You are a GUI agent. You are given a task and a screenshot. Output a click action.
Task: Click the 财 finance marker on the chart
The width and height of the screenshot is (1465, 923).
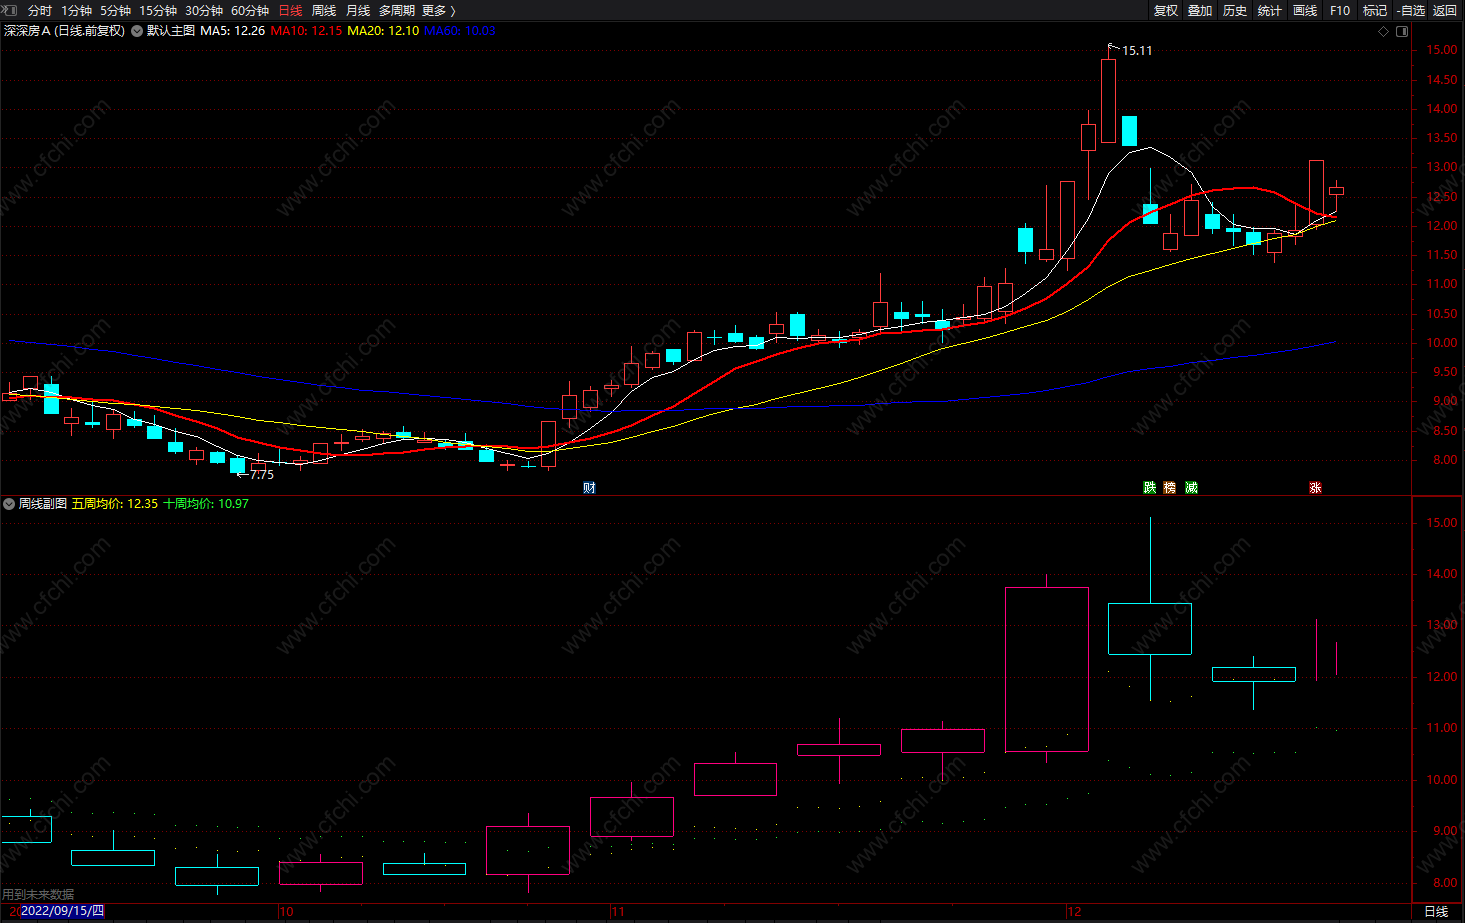pos(589,488)
